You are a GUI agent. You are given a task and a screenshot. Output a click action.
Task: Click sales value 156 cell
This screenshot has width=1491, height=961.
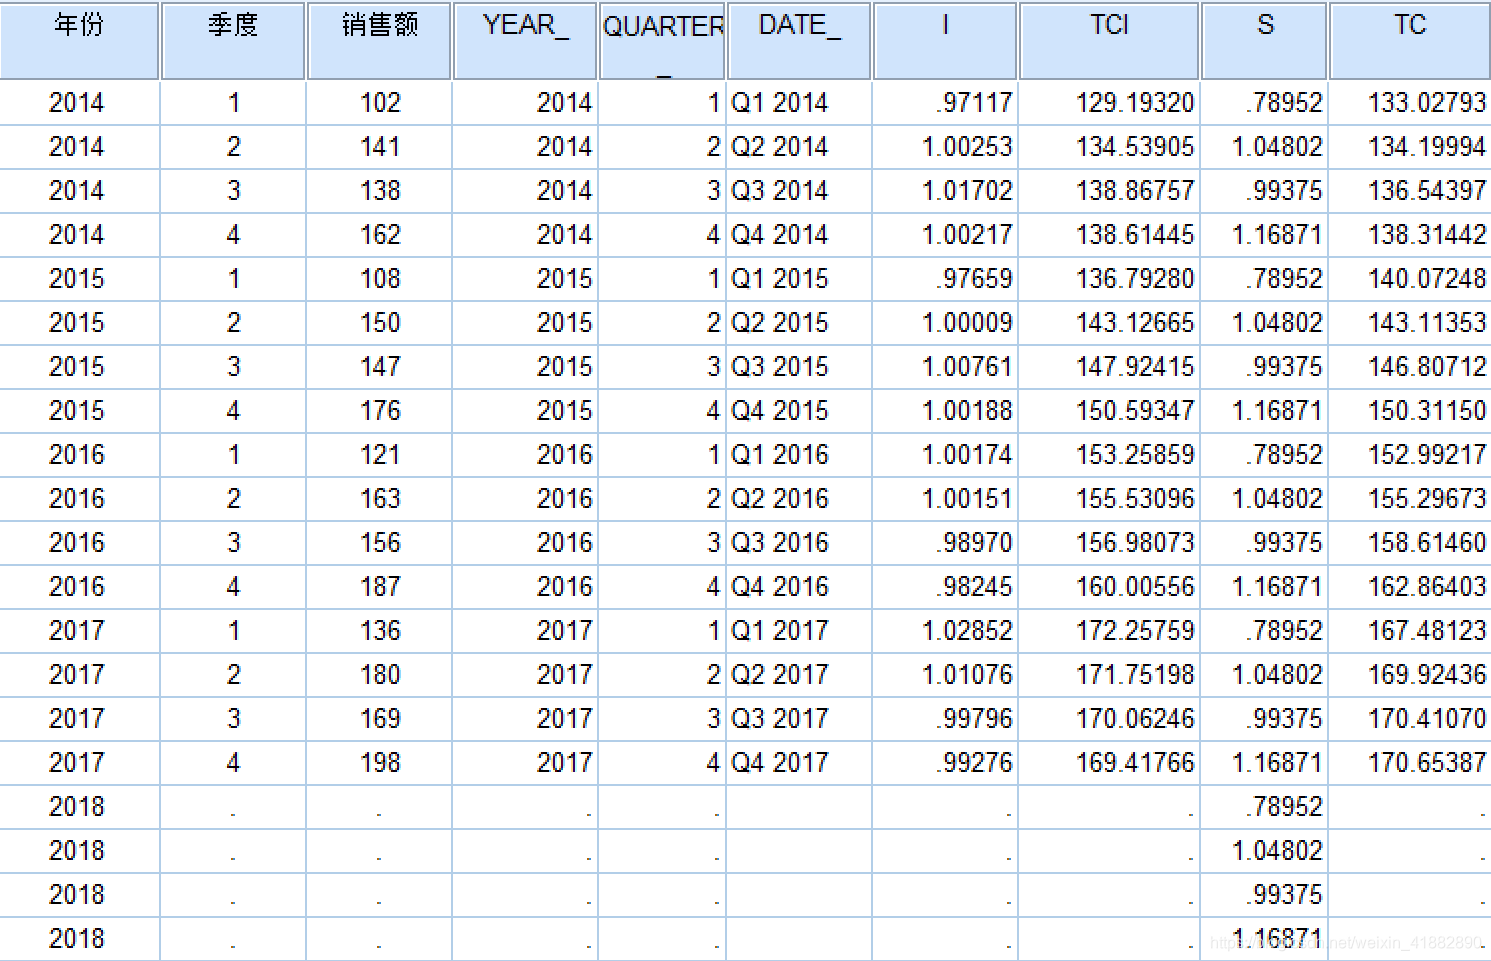(379, 543)
